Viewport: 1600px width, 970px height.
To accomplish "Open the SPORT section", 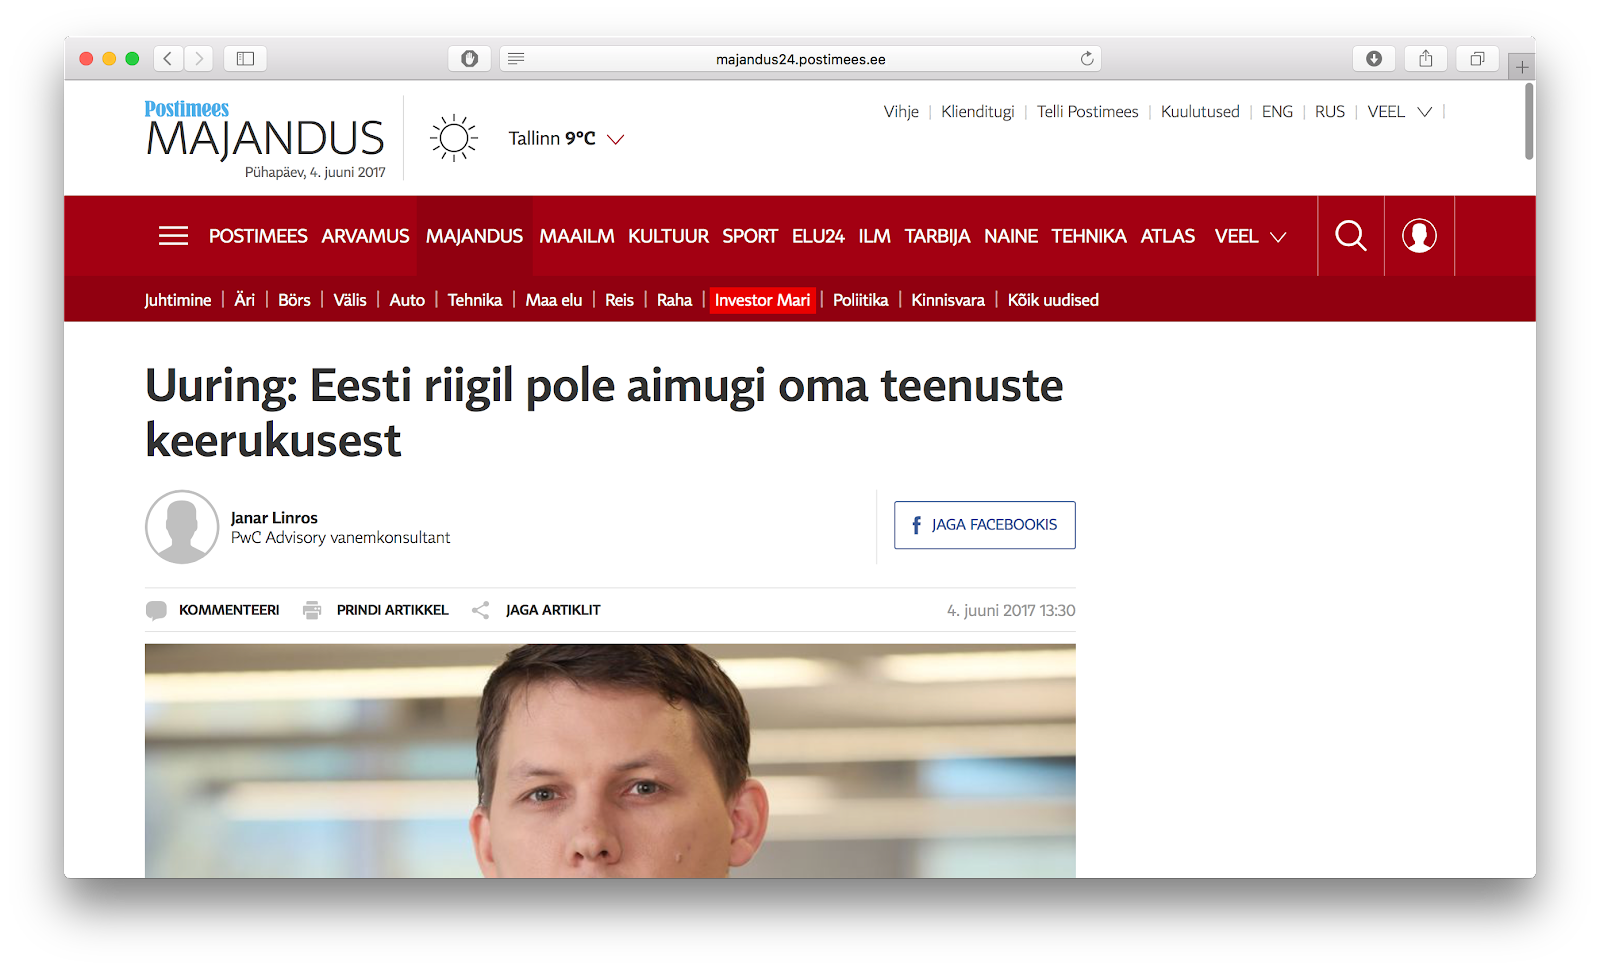I will click(x=750, y=236).
